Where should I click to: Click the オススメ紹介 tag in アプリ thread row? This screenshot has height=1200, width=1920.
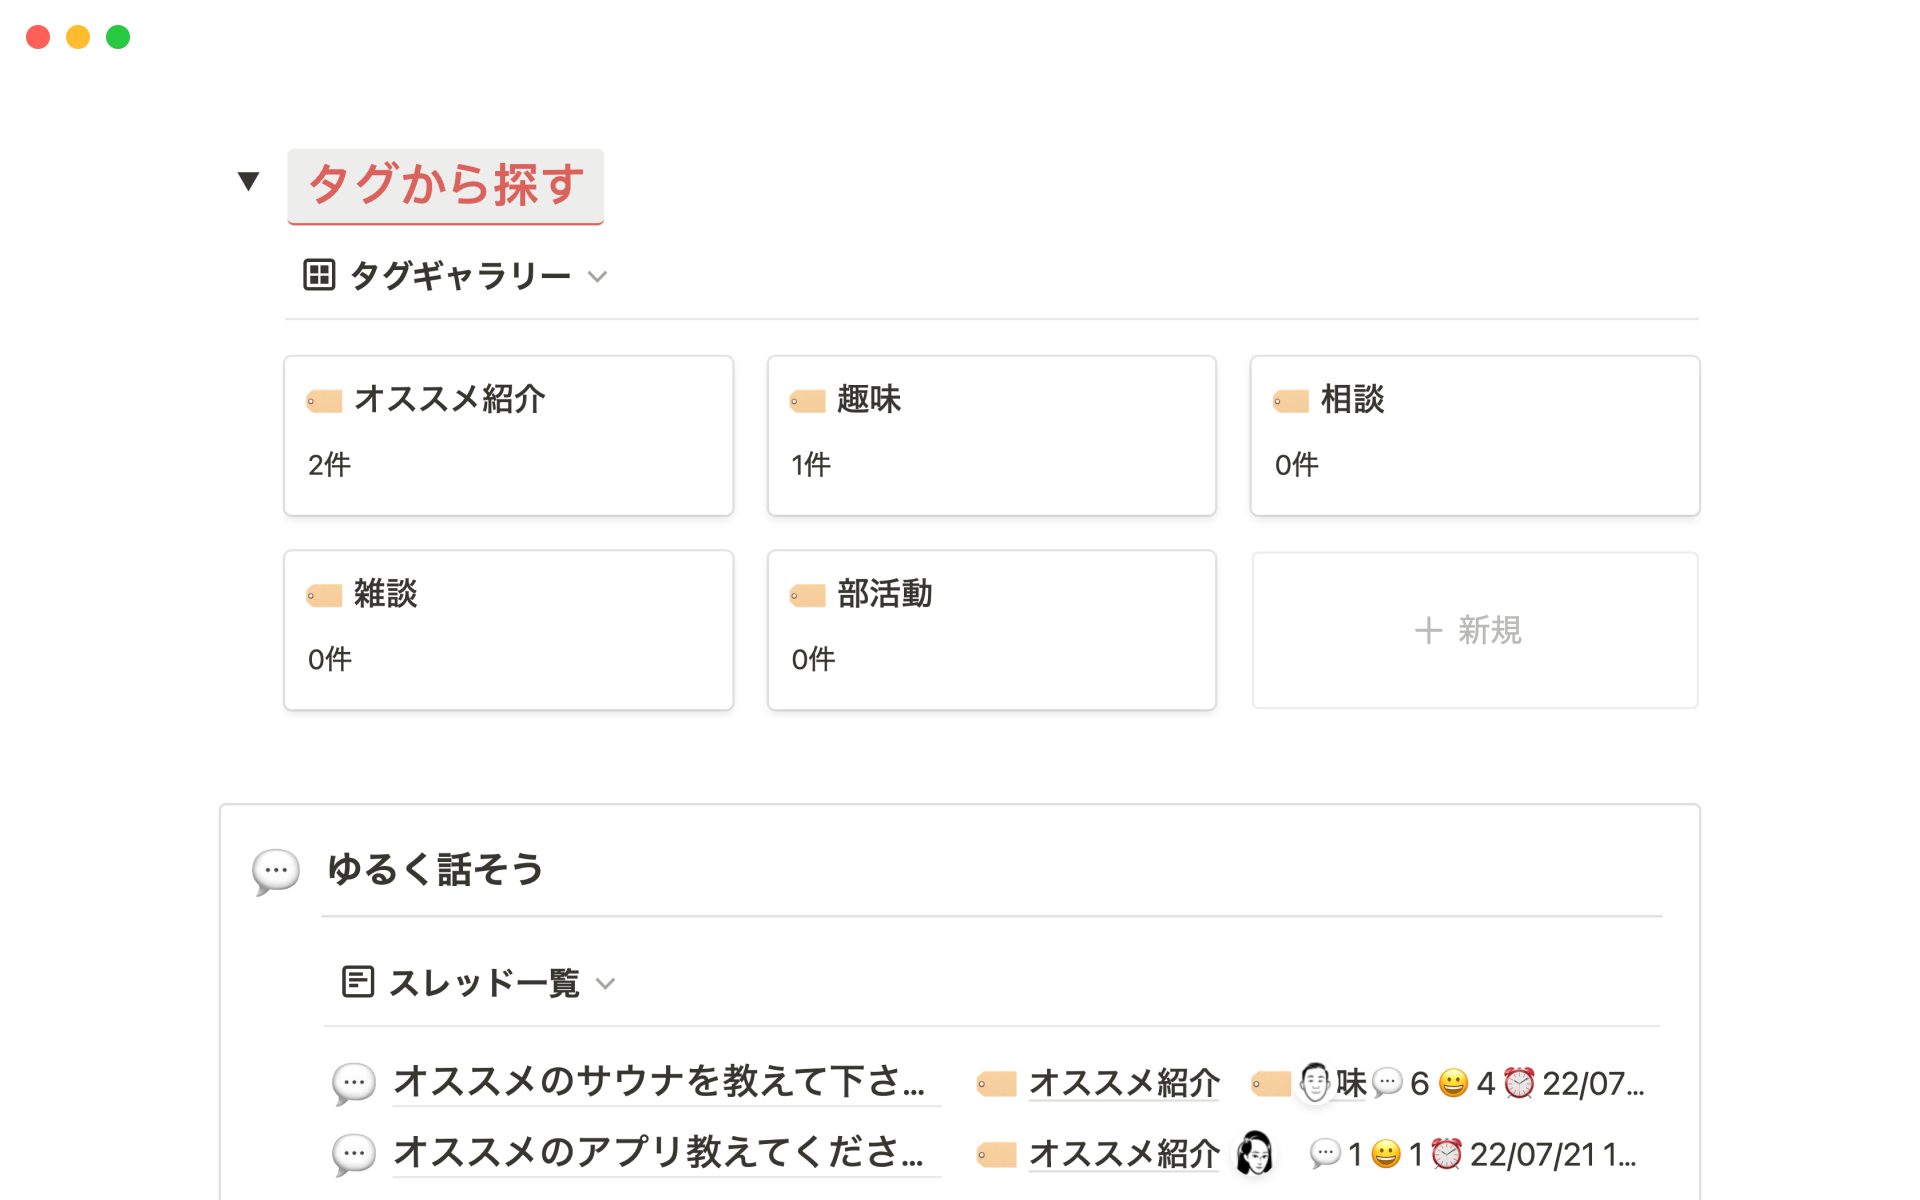(1124, 1154)
